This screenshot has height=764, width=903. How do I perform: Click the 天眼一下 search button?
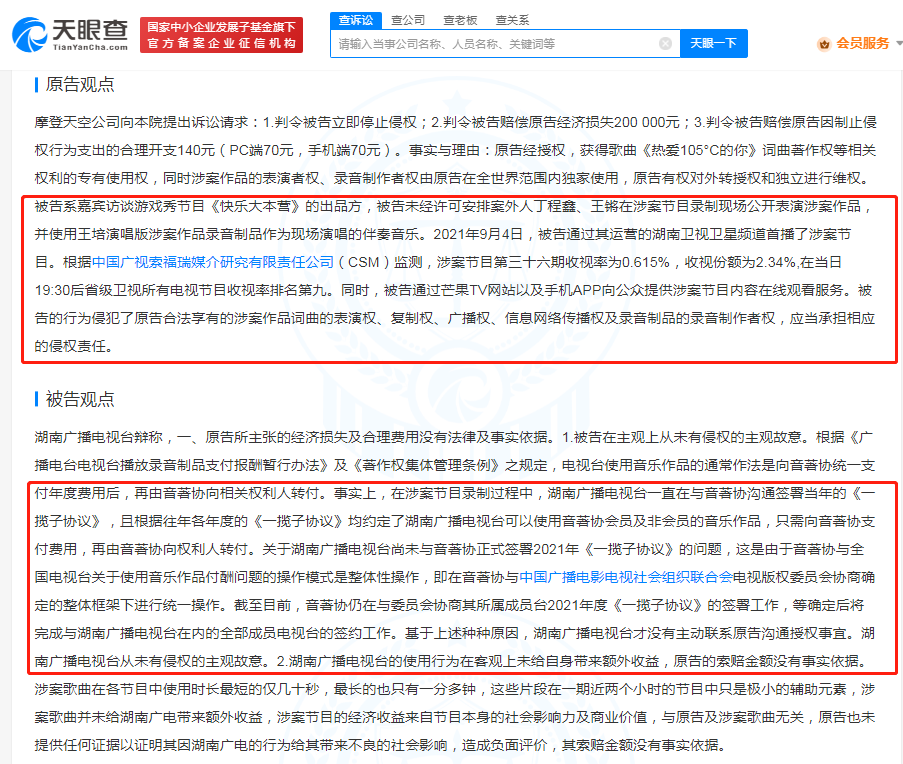tap(714, 44)
